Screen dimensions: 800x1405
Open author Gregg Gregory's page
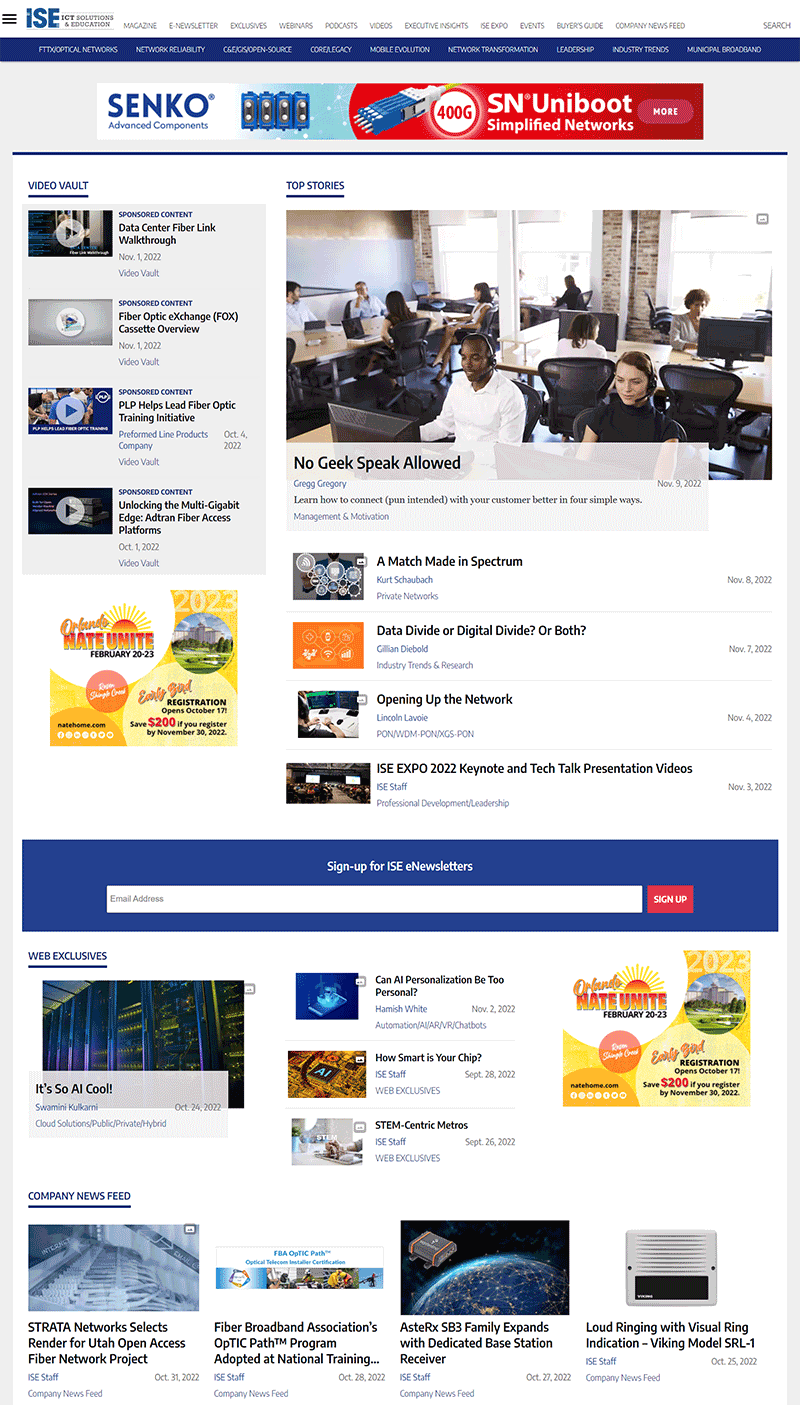320,484
